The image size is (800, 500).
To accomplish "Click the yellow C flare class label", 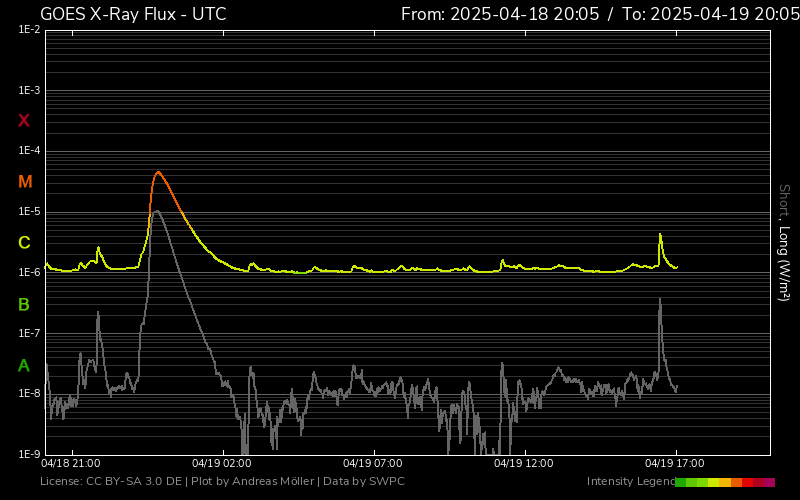I will [24, 242].
